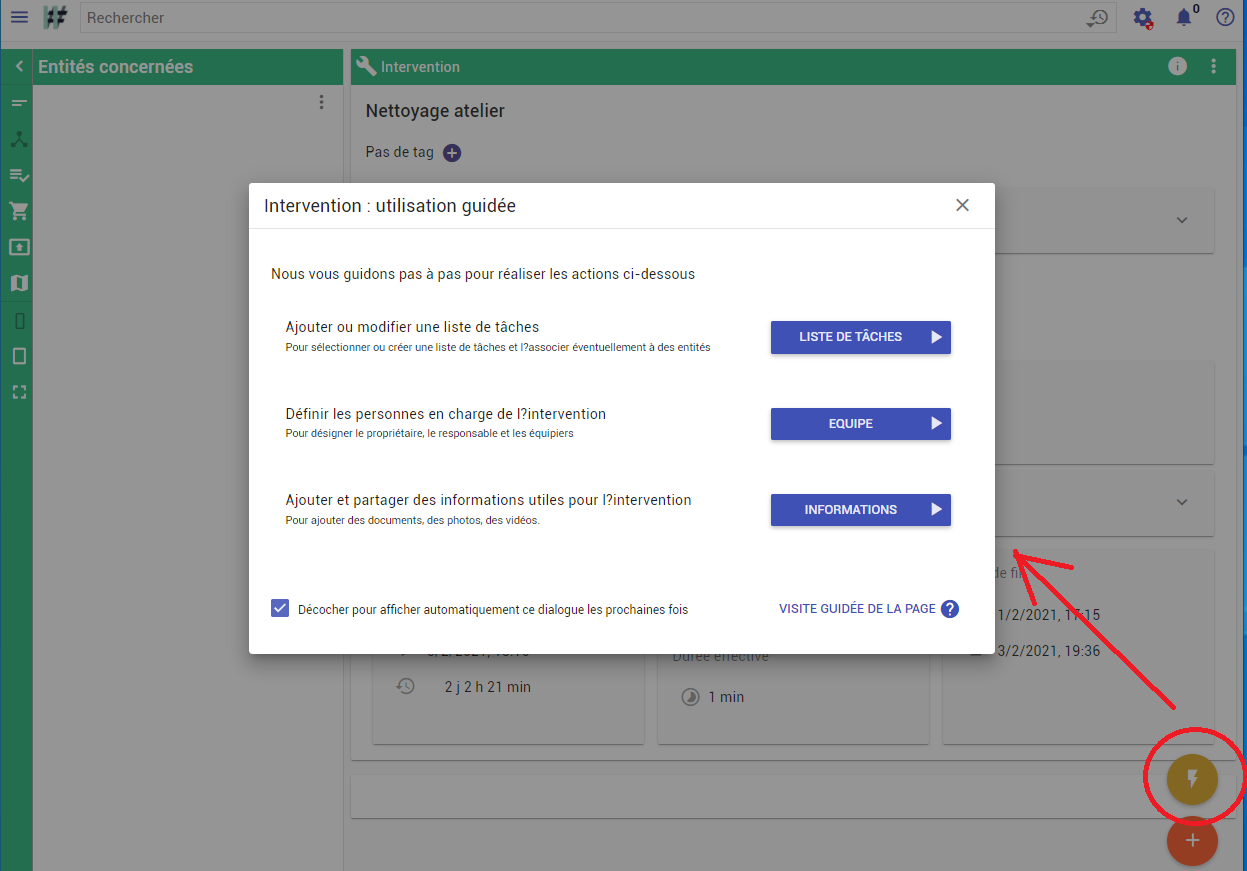This screenshot has width=1247, height=871.
Task: Click the Ajouter ou modifier une liste de tâches text
Action: coord(412,327)
